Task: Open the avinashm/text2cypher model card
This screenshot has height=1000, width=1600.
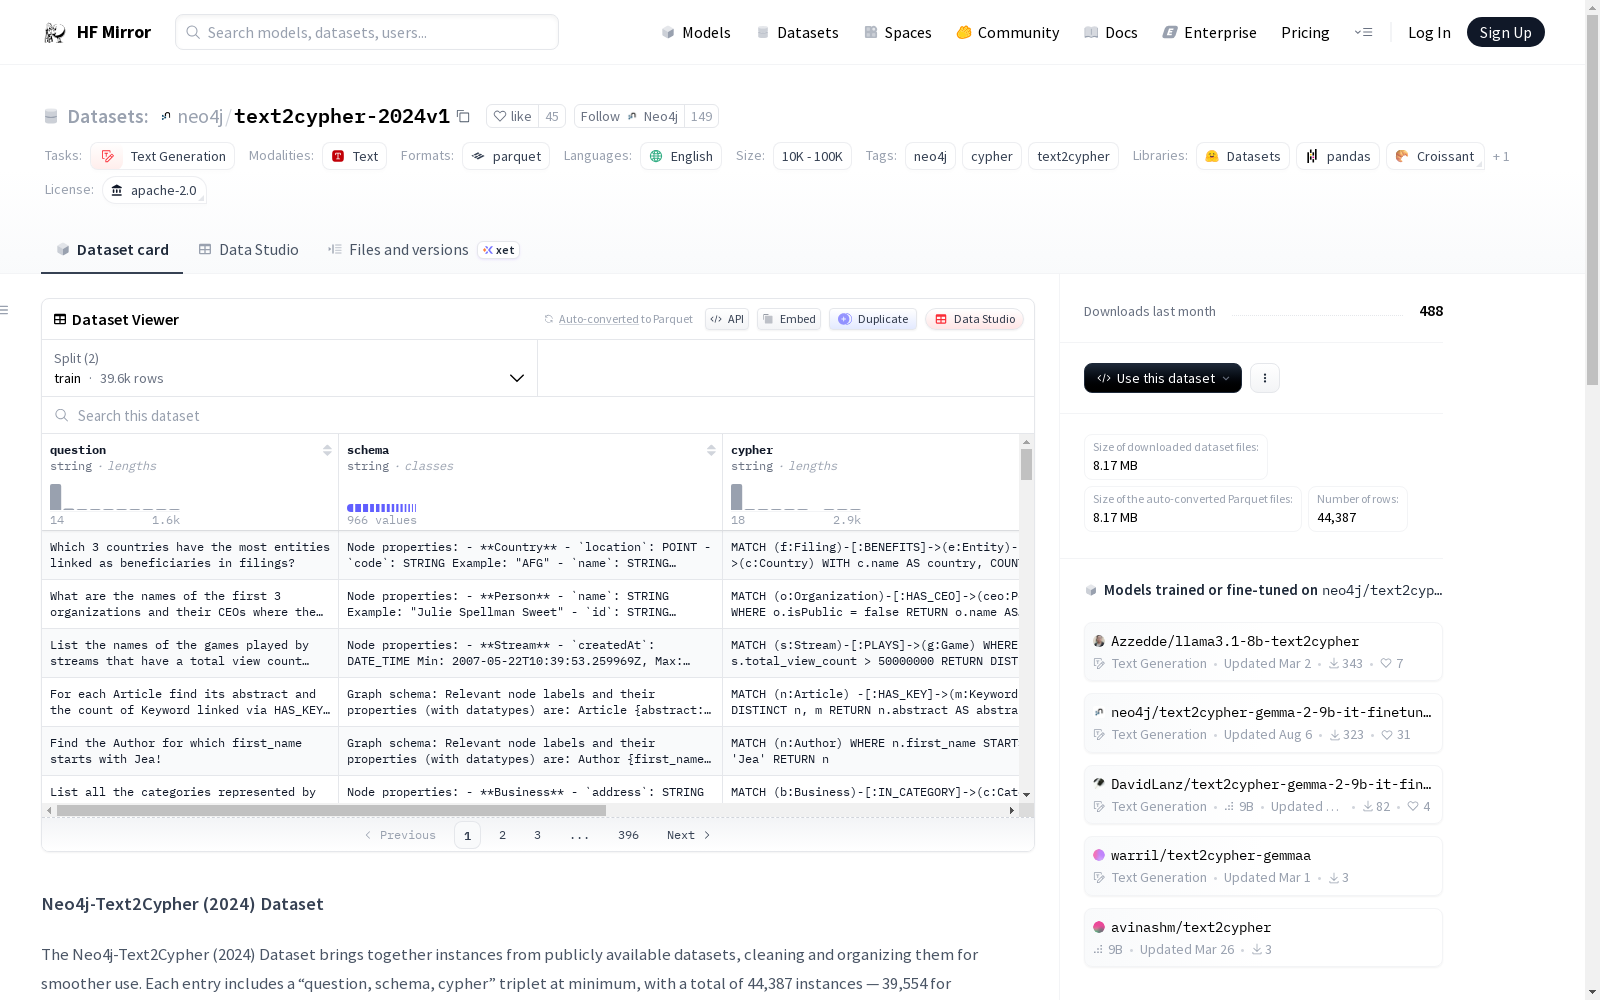Action: pyautogui.click(x=1263, y=938)
